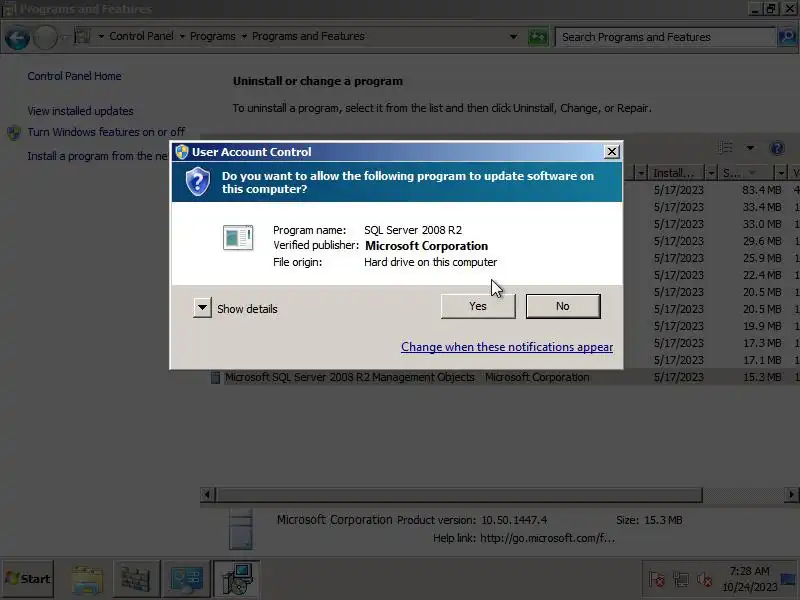This screenshot has width=800, height=600.
Task: Click the 83.4 MB size cell
Action: [762, 190]
